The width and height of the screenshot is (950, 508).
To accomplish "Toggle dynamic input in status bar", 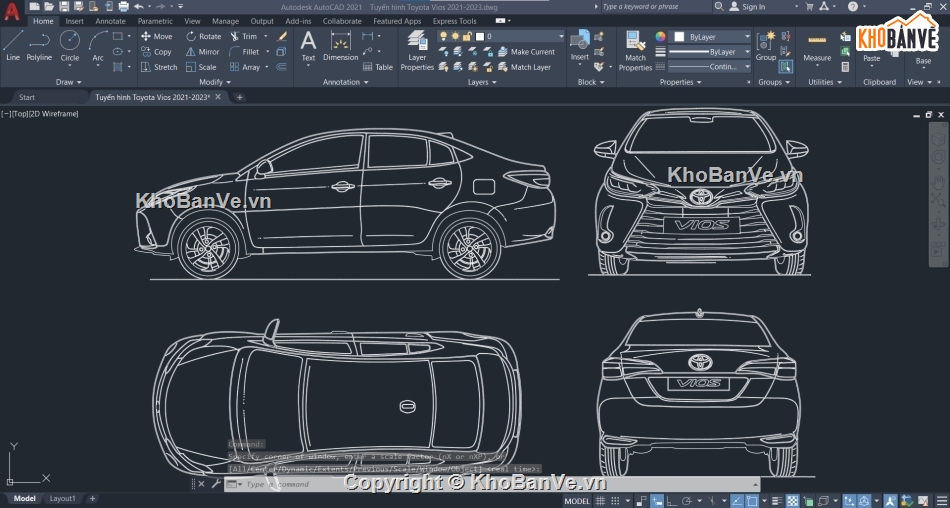I will (x=657, y=500).
